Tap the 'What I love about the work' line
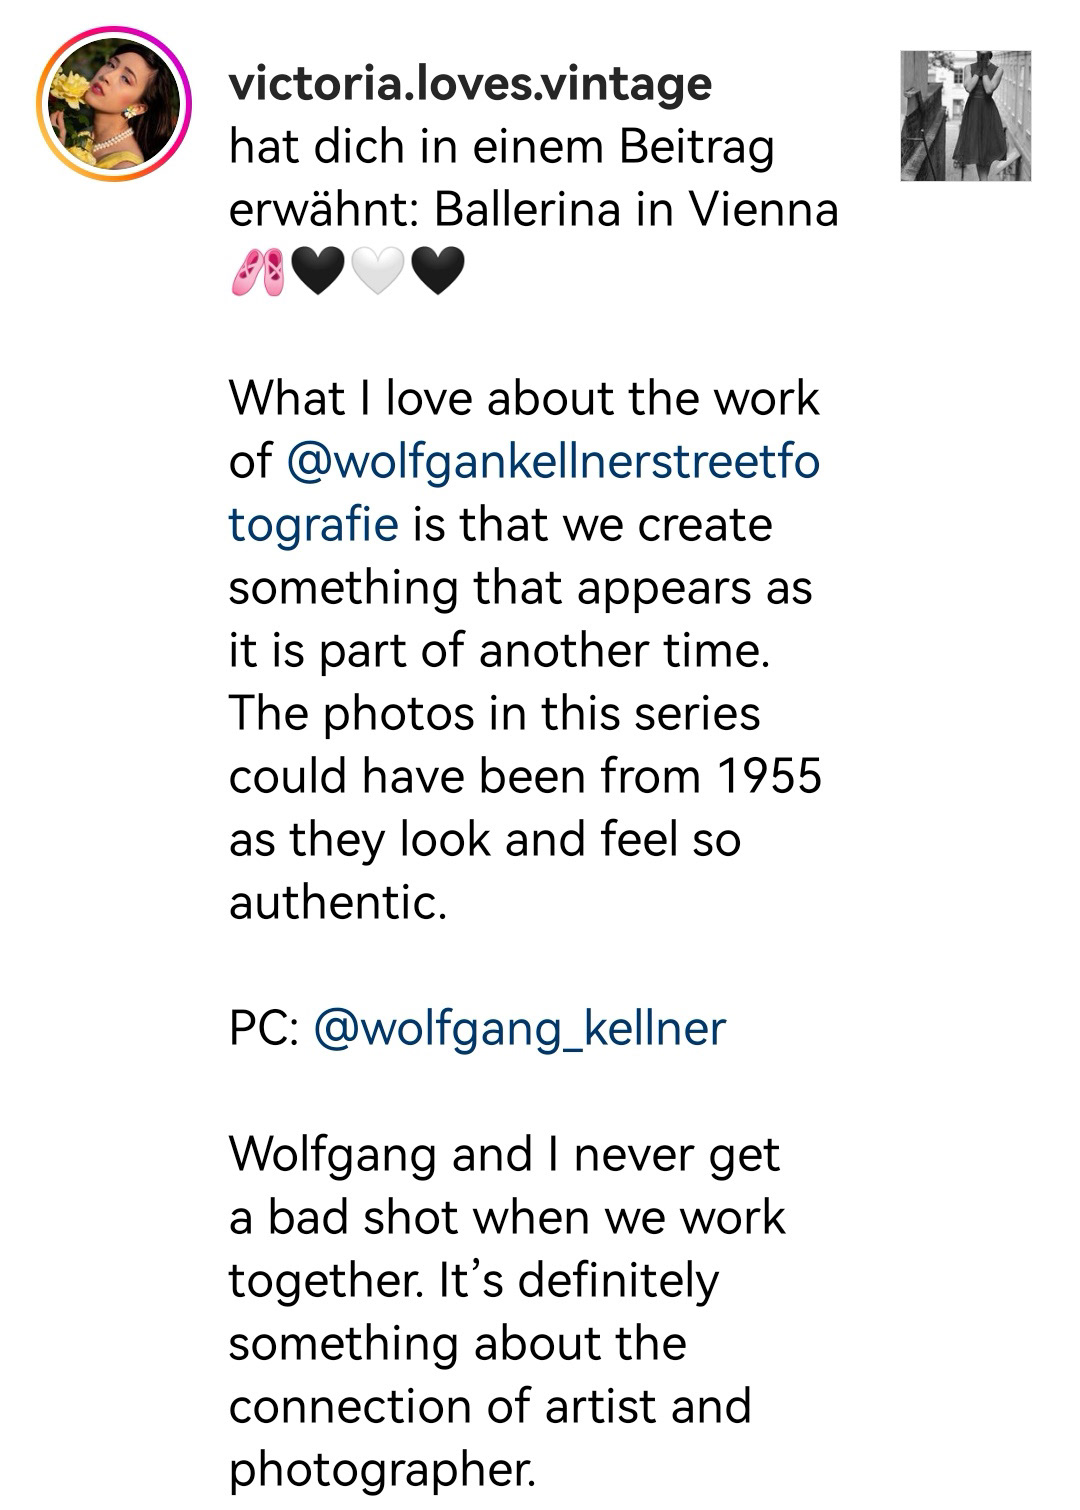Screen dimensions: 1080x1510 [x=524, y=399]
